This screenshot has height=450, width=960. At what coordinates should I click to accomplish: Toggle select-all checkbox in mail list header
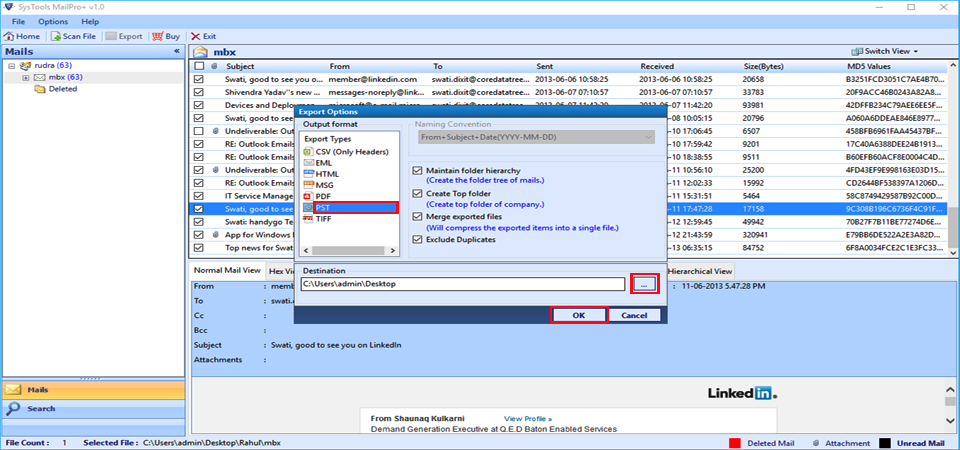(199, 66)
